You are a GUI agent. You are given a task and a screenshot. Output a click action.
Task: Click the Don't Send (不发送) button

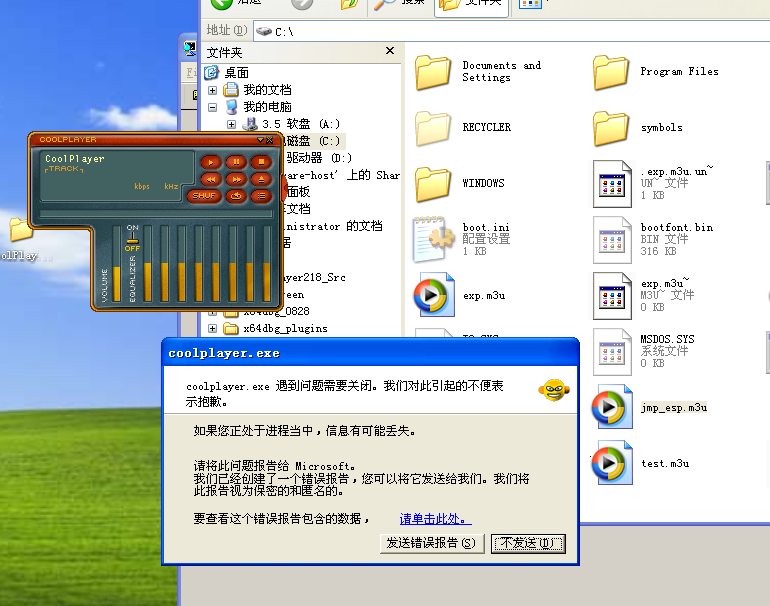(528, 544)
